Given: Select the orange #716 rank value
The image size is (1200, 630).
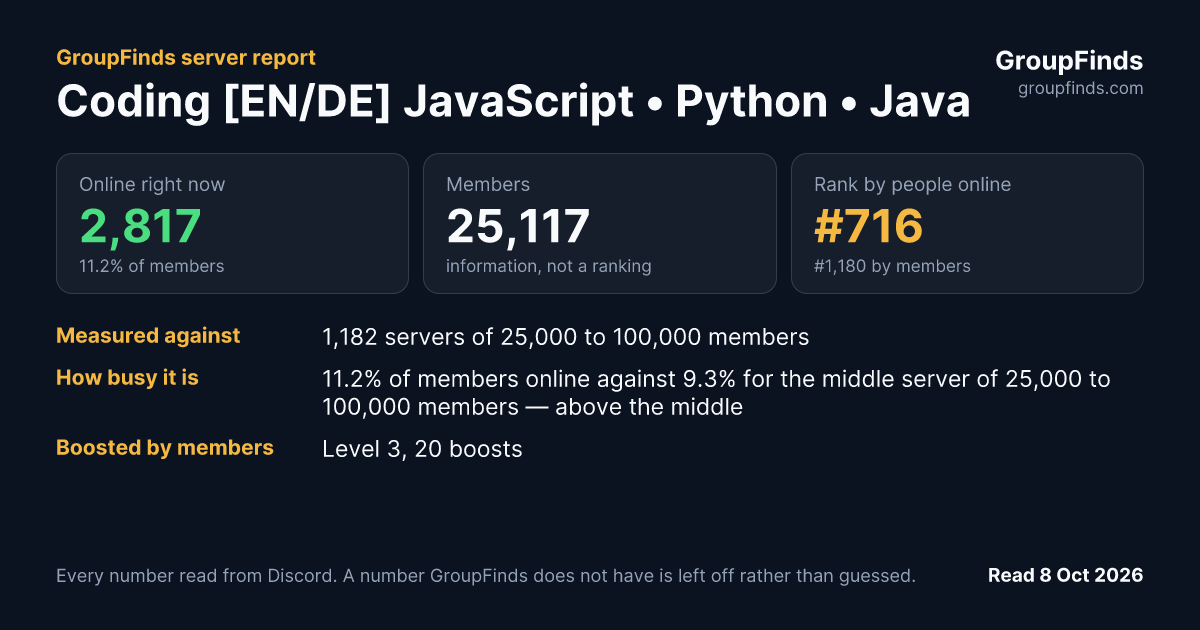Looking at the screenshot, I should 868,226.
